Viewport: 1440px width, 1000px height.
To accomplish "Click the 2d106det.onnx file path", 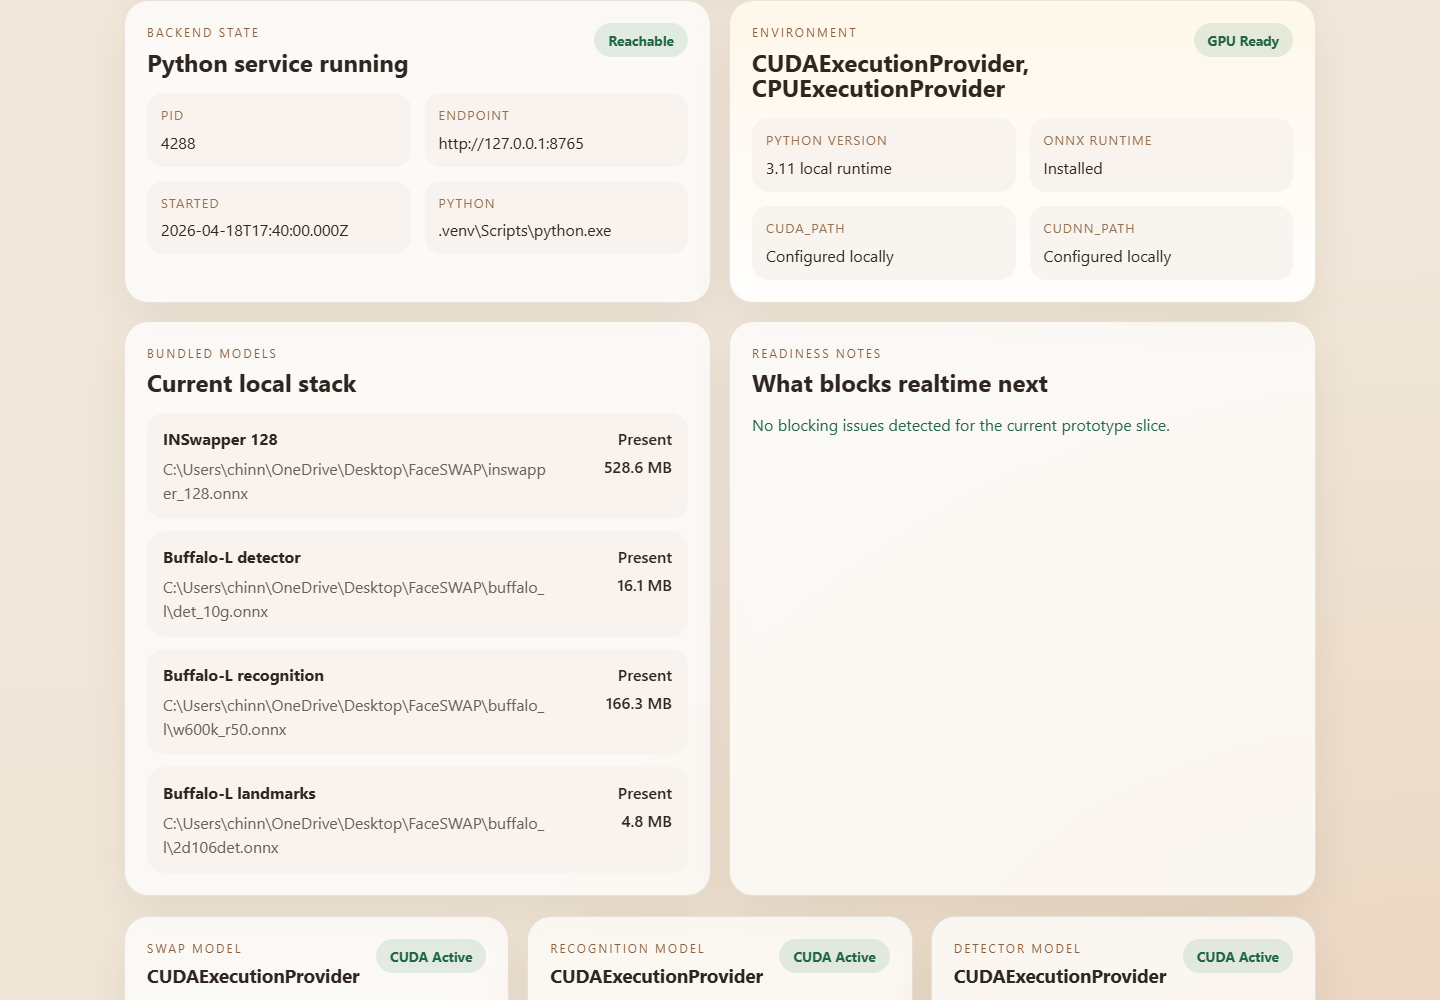I will click(x=354, y=836).
